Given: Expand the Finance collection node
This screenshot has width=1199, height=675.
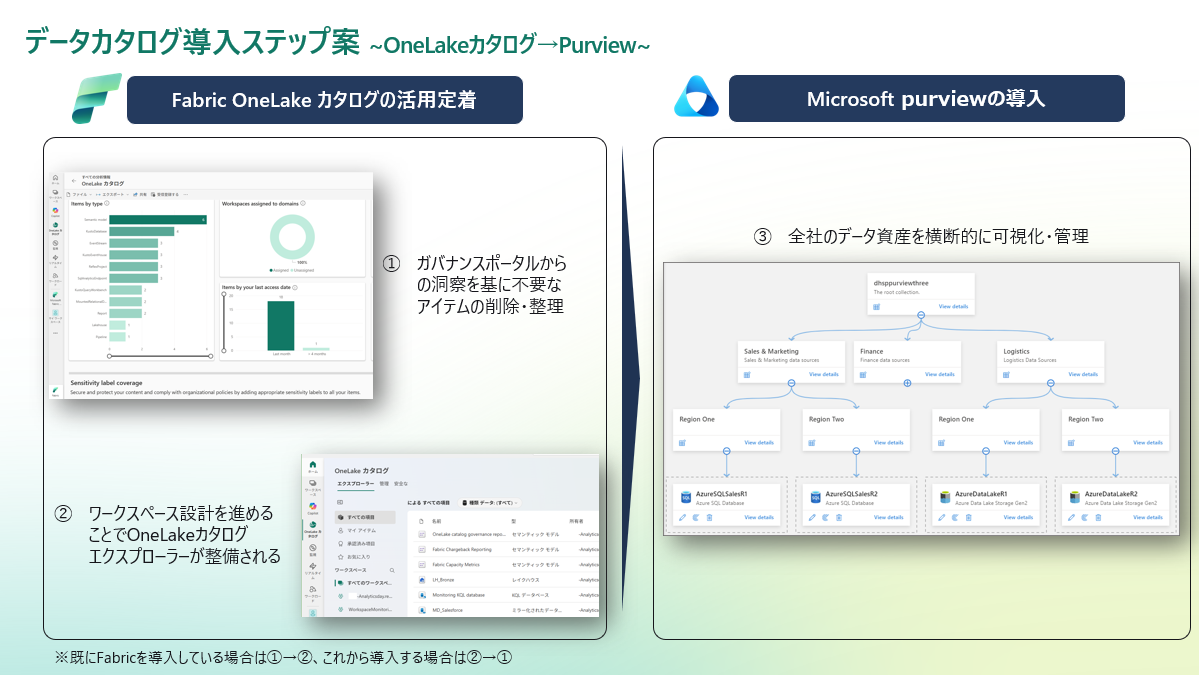Looking at the screenshot, I should (x=907, y=383).
